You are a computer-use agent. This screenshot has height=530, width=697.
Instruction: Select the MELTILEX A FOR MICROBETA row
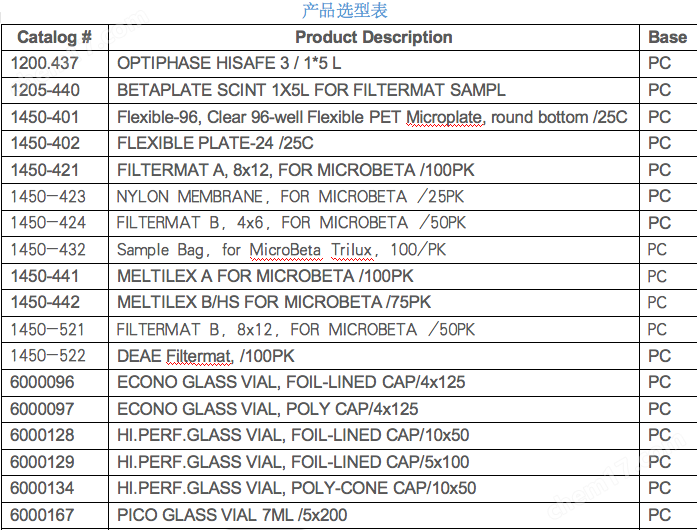(x=349, y=276)
